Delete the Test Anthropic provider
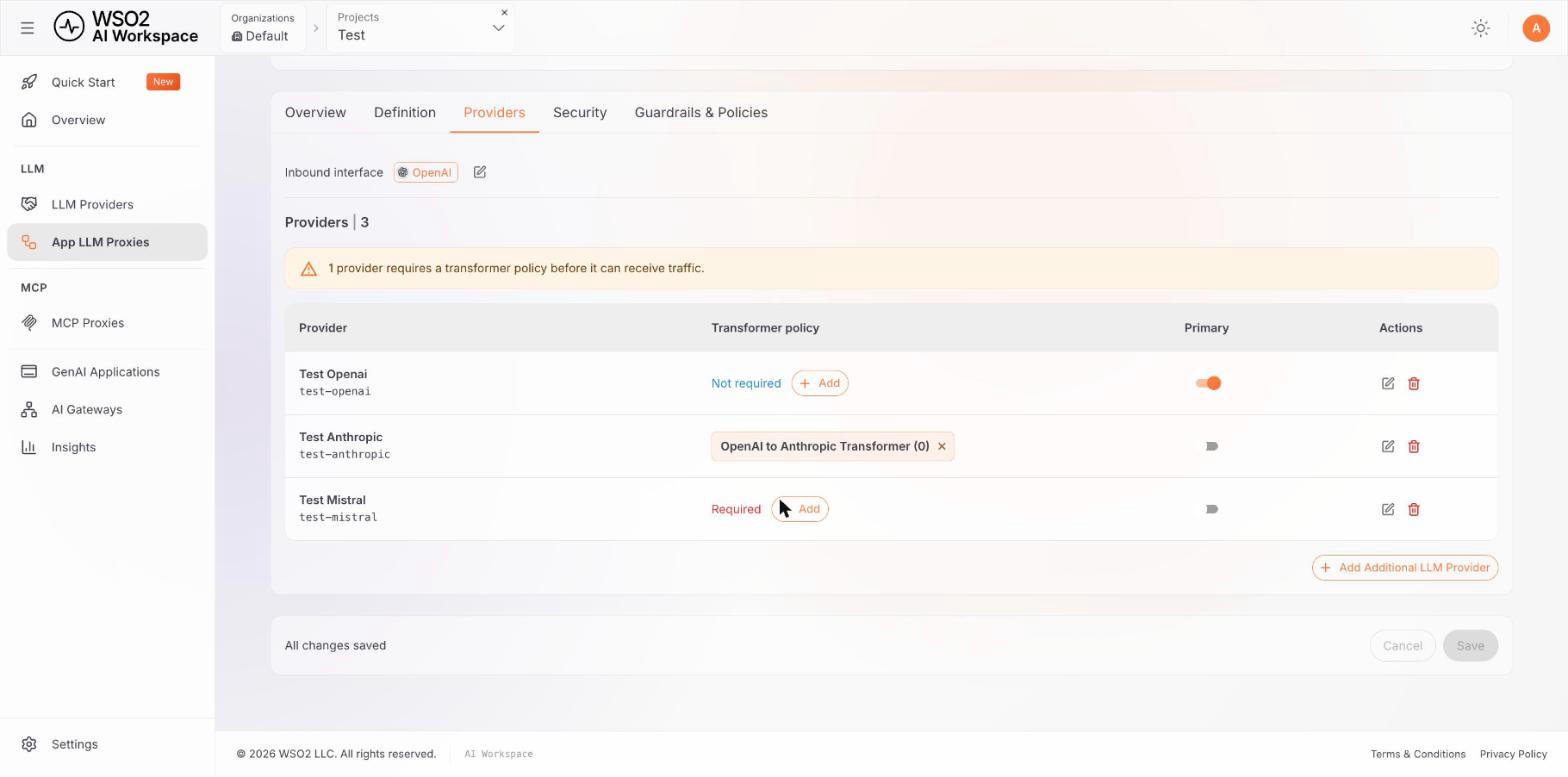Screen dimensions: 1568x777 (x=1414, y=446)
